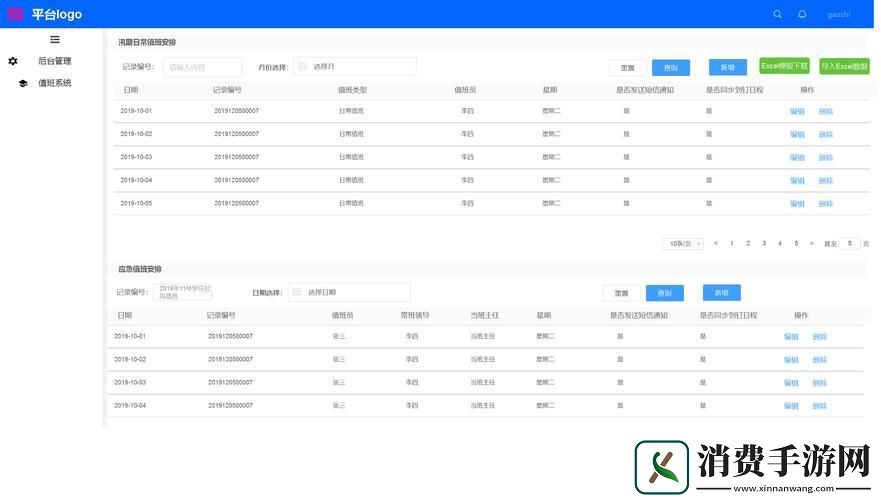Click the 平台logo image in header

pyautogui.click(x=16, y=14)
